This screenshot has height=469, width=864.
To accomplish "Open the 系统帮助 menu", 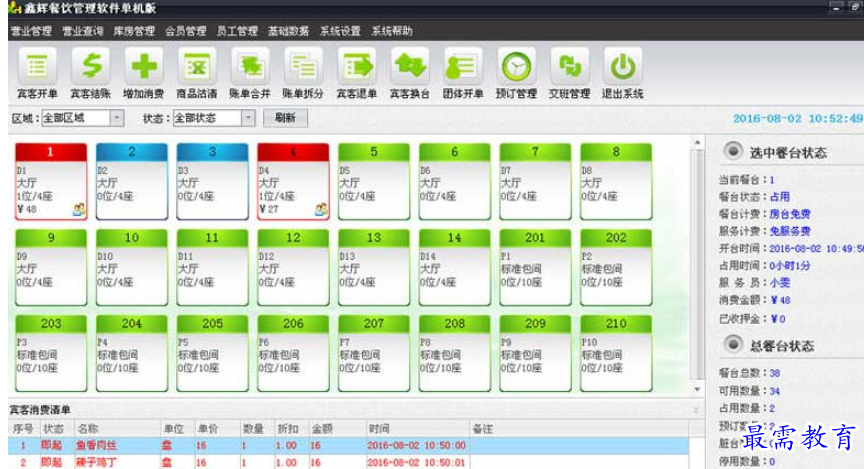I will point(392,31).
